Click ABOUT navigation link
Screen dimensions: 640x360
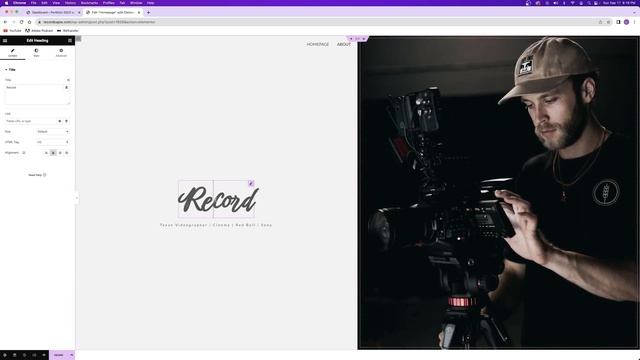point(344,44)
